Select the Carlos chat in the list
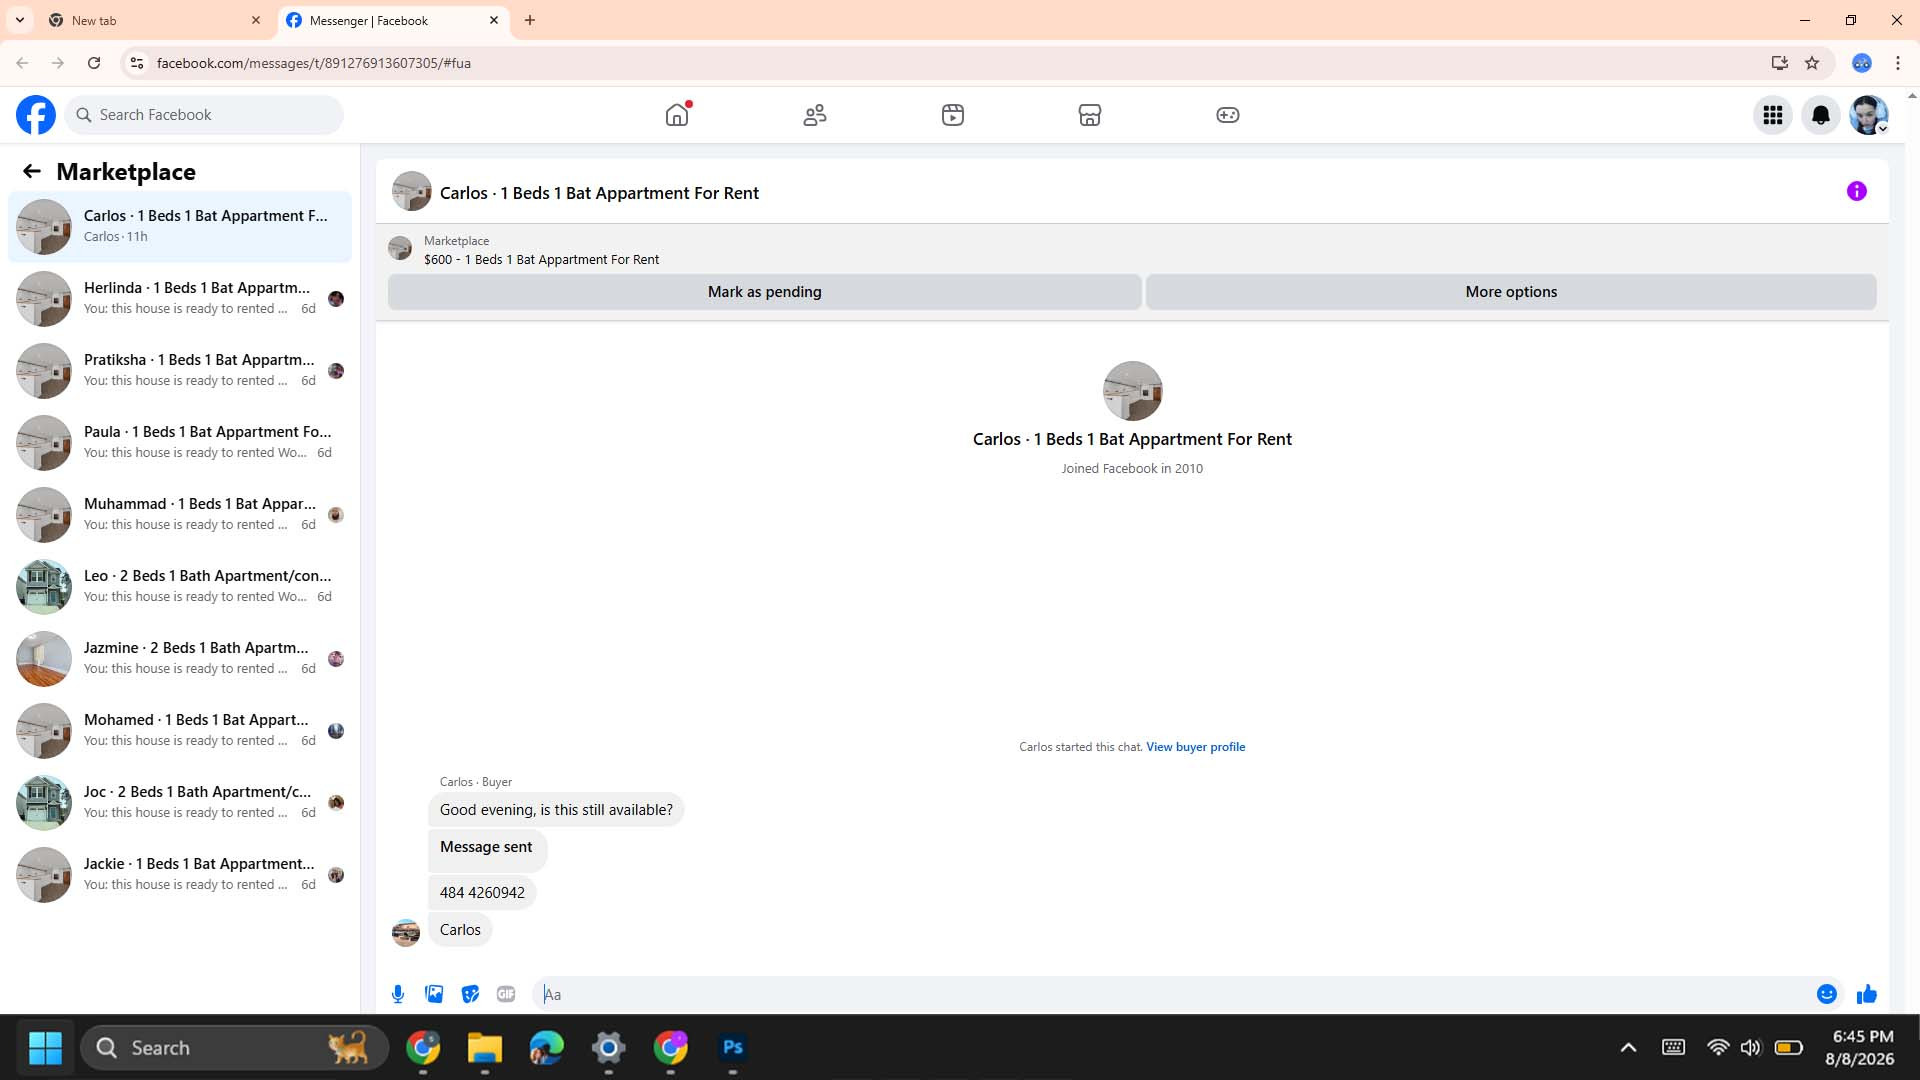 (x=180, y=227)
